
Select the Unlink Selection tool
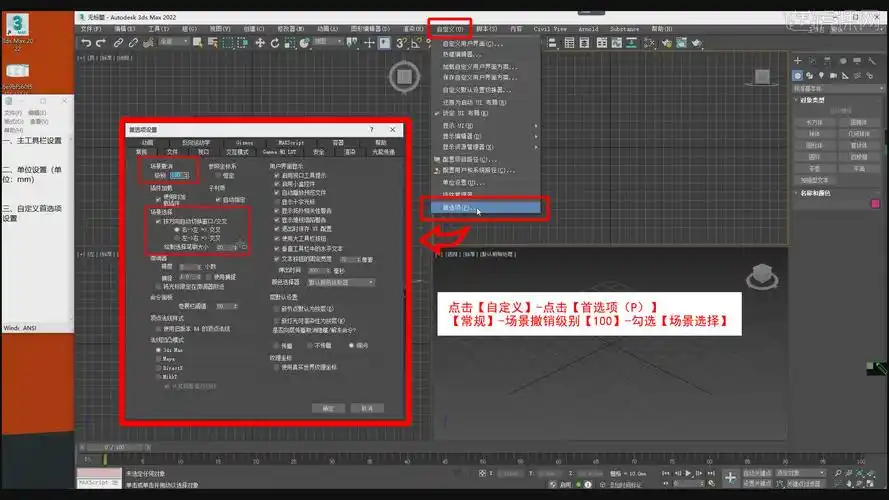[x=133, y=43]
